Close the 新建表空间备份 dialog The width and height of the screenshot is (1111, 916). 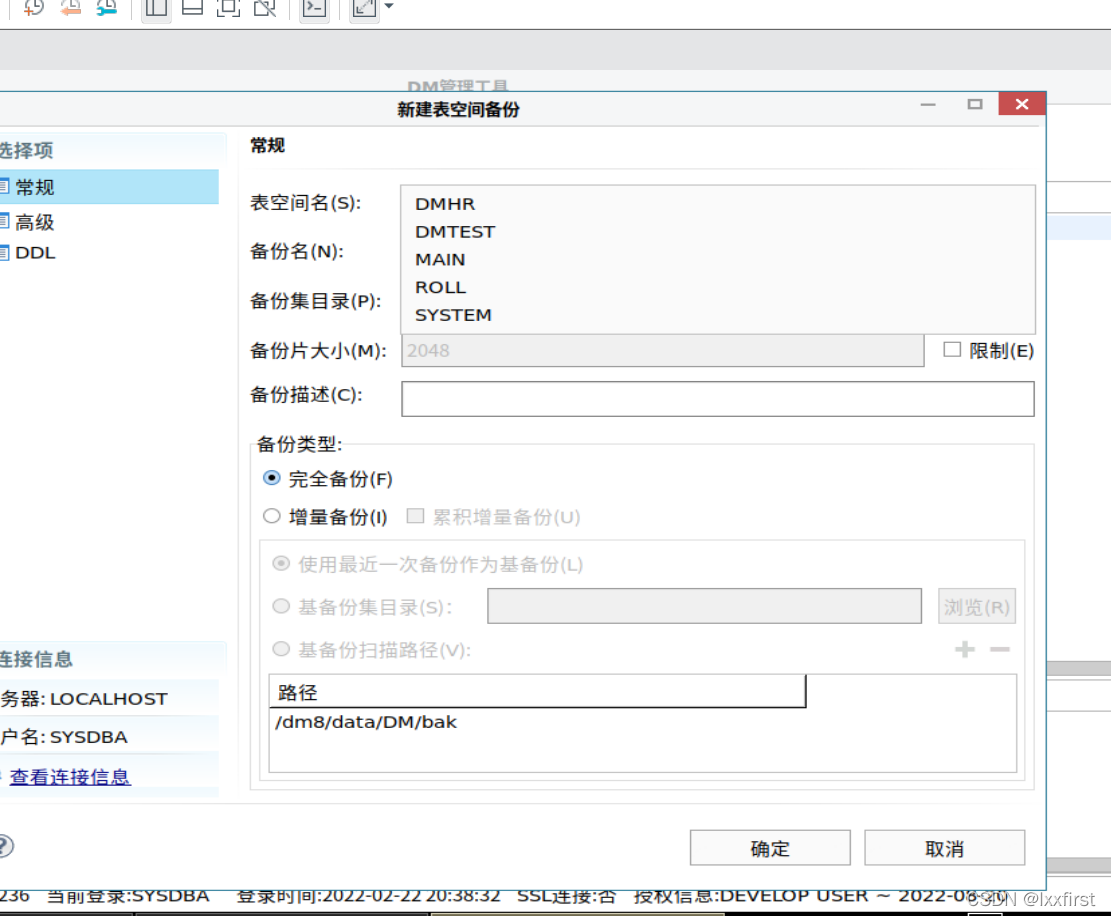coord(1022,104)
